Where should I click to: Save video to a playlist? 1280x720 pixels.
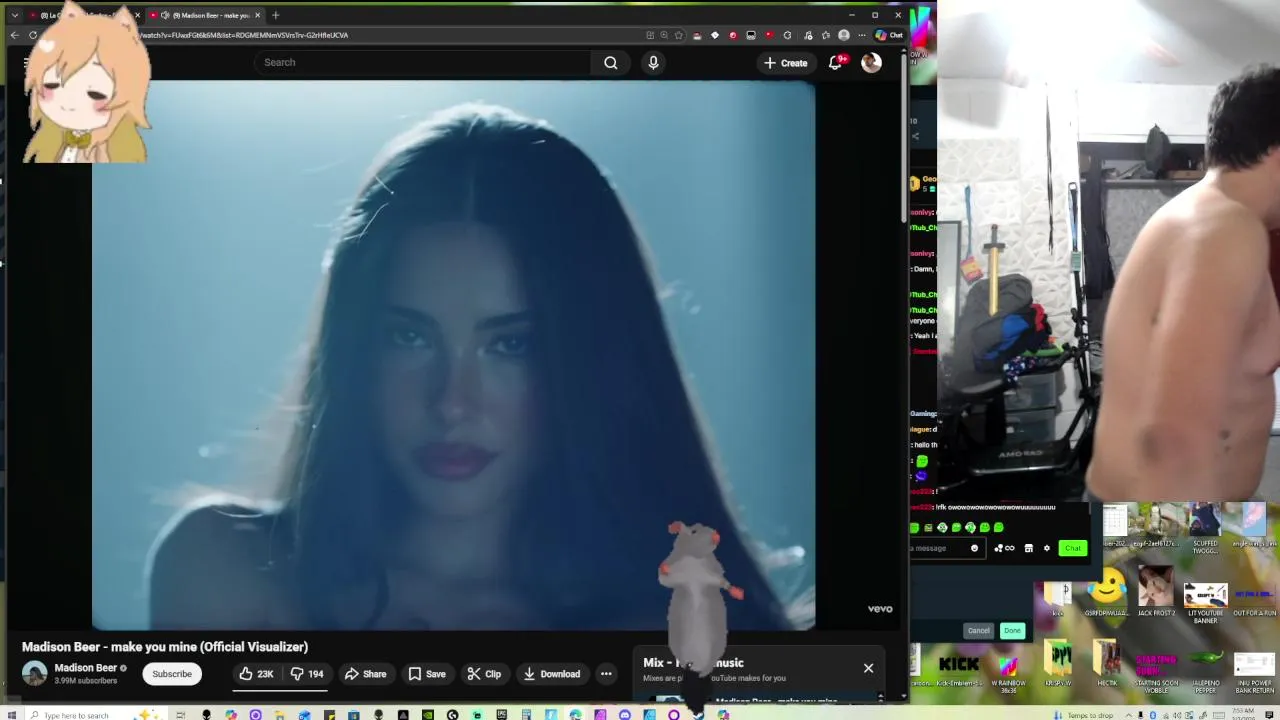[427, 674]
